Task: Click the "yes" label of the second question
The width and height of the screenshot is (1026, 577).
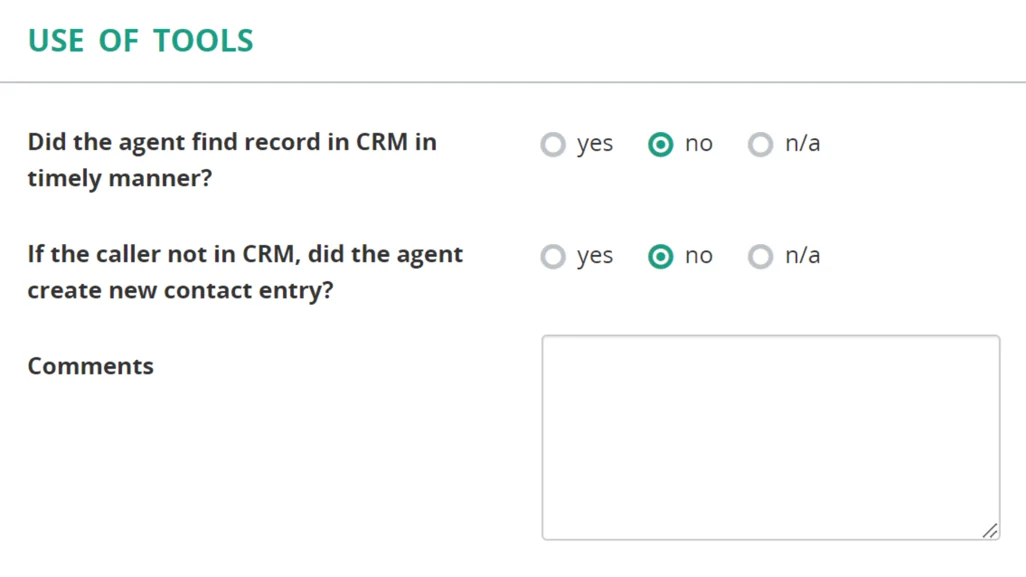Action: pos(594,256)
